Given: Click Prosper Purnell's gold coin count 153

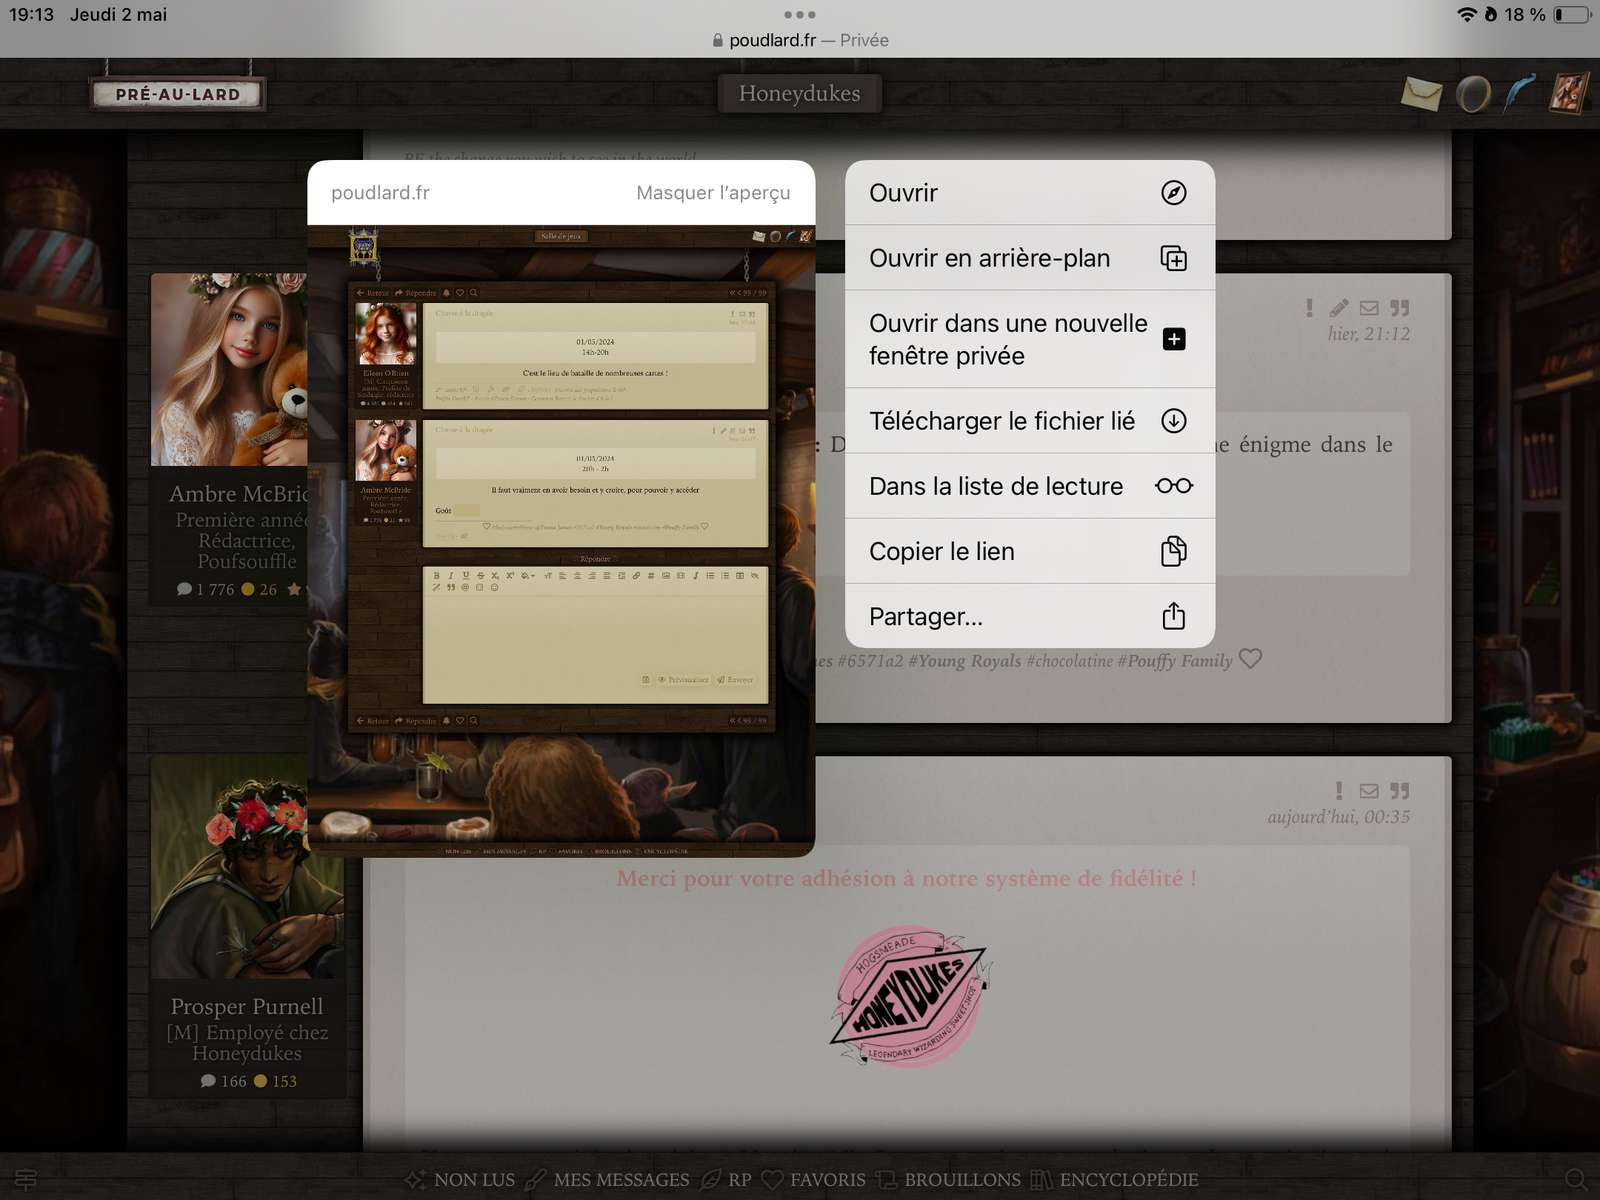Looking at the screenshot, I should coord(276,1081).
